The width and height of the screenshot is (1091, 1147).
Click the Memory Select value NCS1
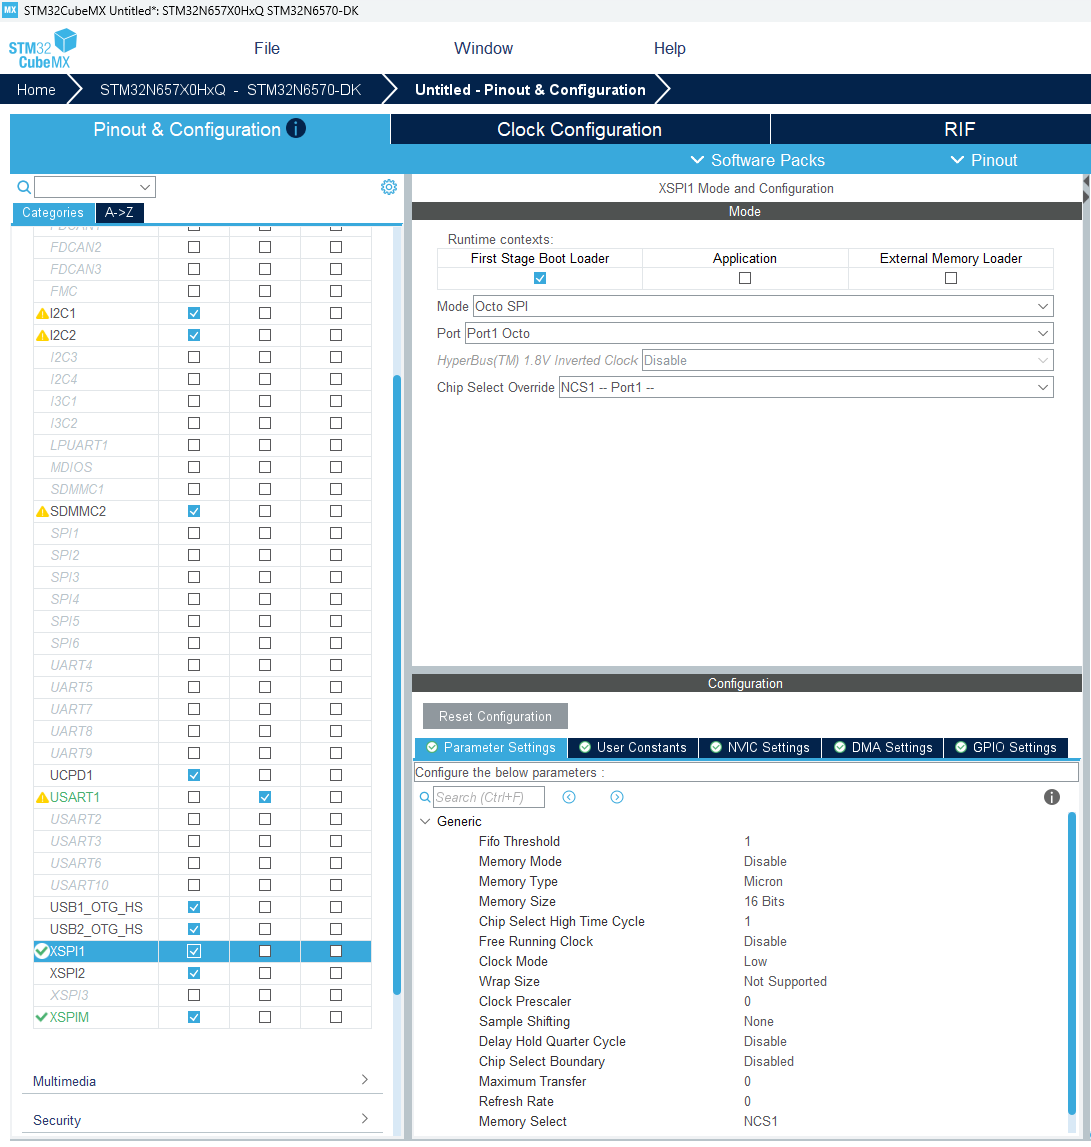click(x=761, y=1121)
